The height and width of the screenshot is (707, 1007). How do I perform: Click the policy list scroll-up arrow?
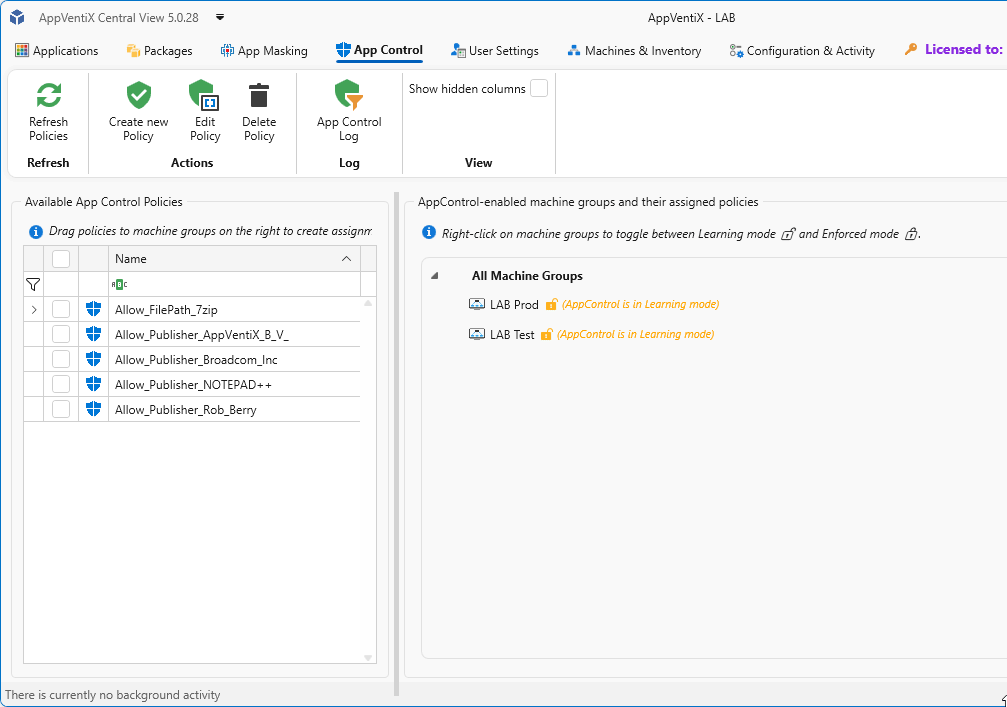click(368, 303)
